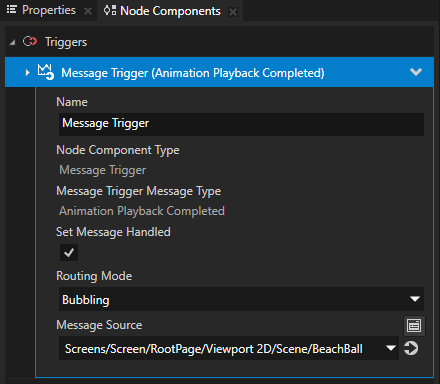Screen dimensions: 440x384
Task: Click the 'Message Trigger Message Type' label
Action: (x=139, y=191)
